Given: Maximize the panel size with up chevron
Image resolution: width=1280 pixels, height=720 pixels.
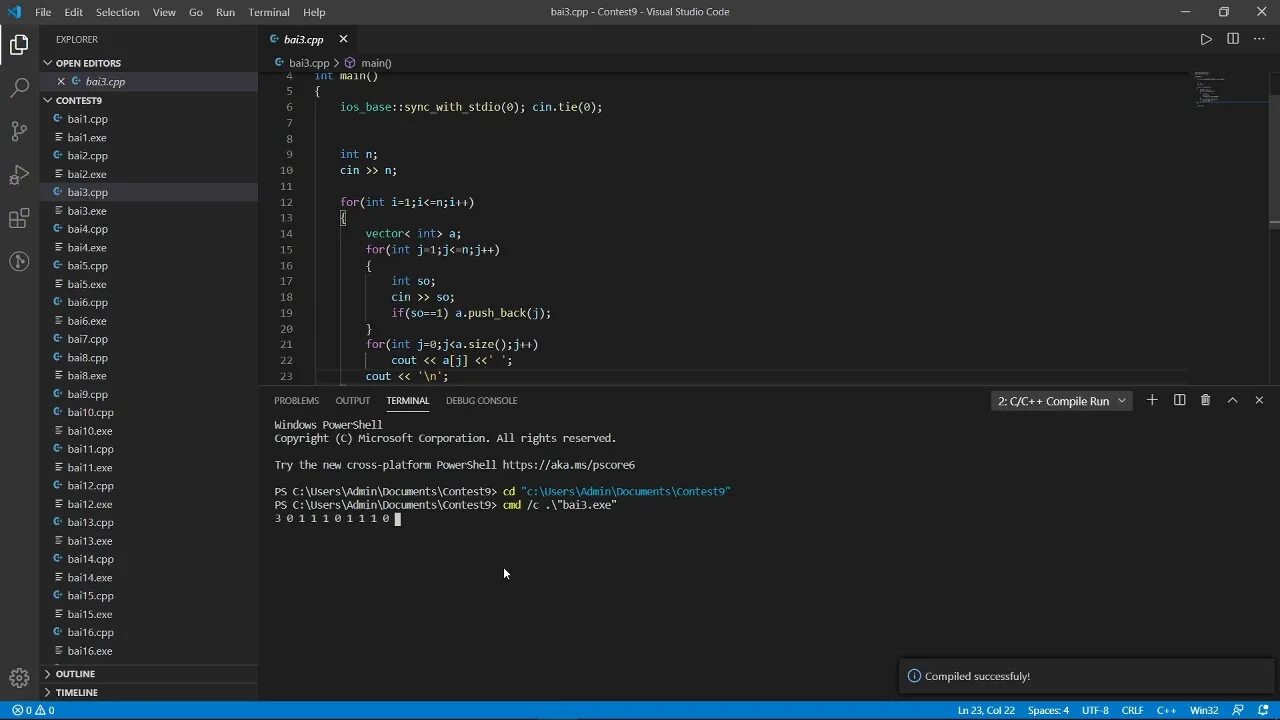Looking at the screenshot, I should (x=1232, y=400).
